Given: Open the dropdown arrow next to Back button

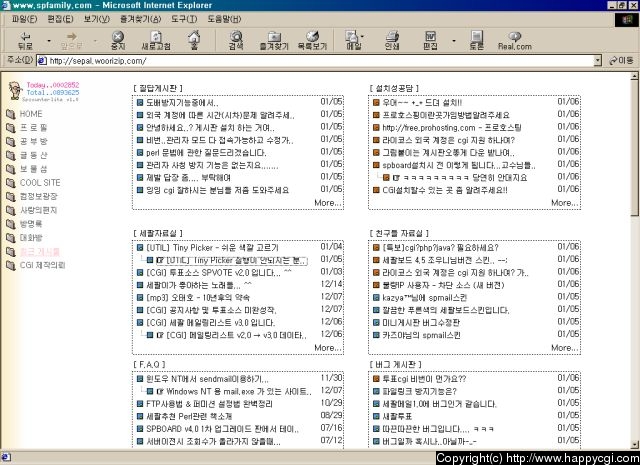Looking at the screenshot, I should tap(49, 41).
